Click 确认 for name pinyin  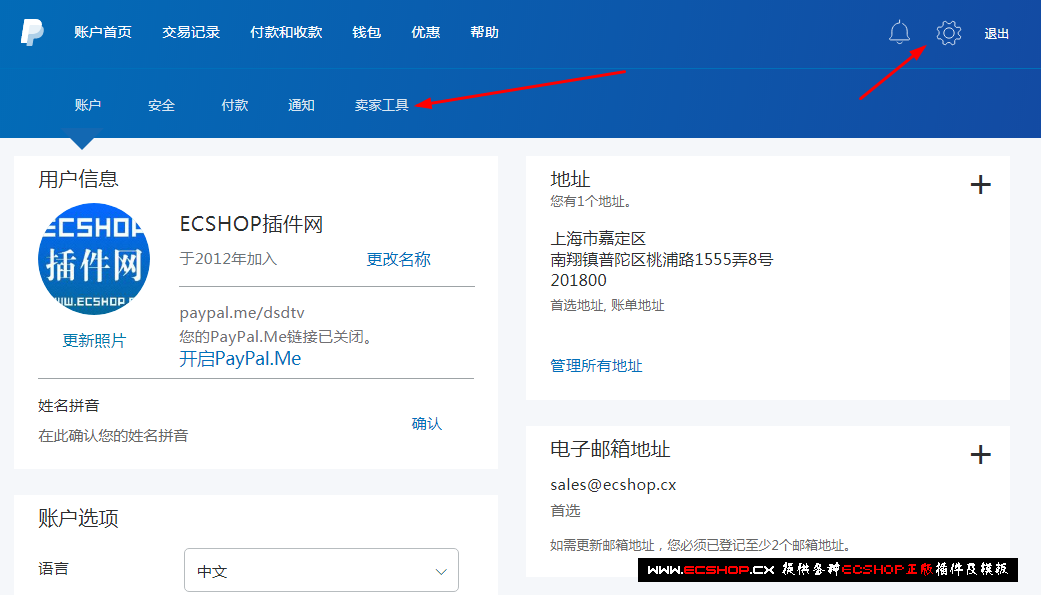427,424
